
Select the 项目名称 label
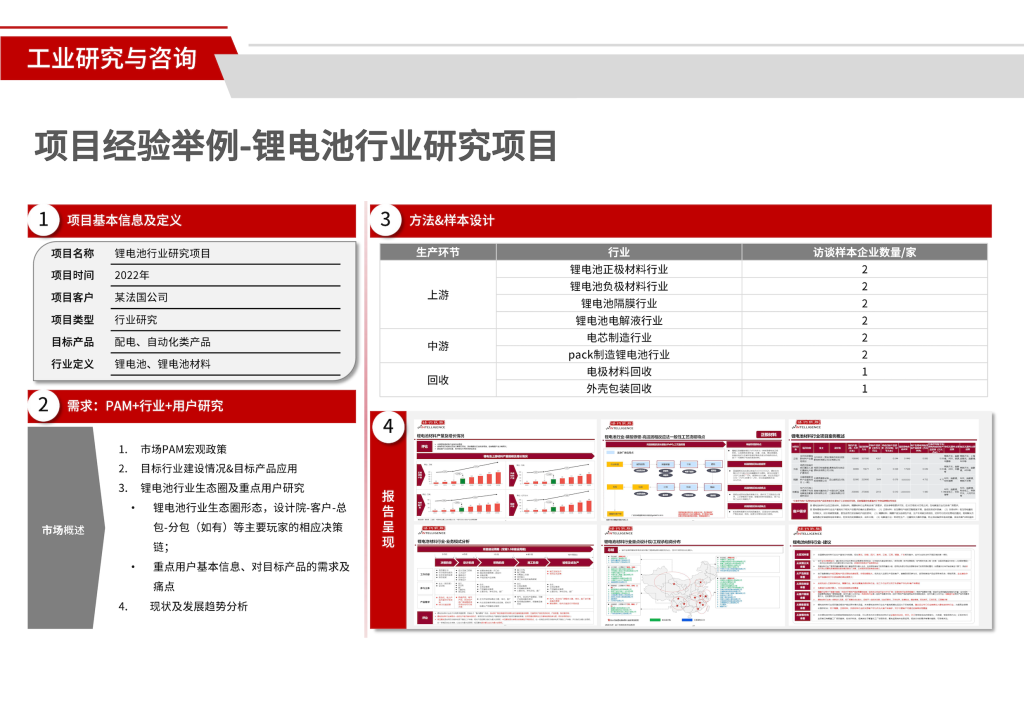tap(72, 253)
